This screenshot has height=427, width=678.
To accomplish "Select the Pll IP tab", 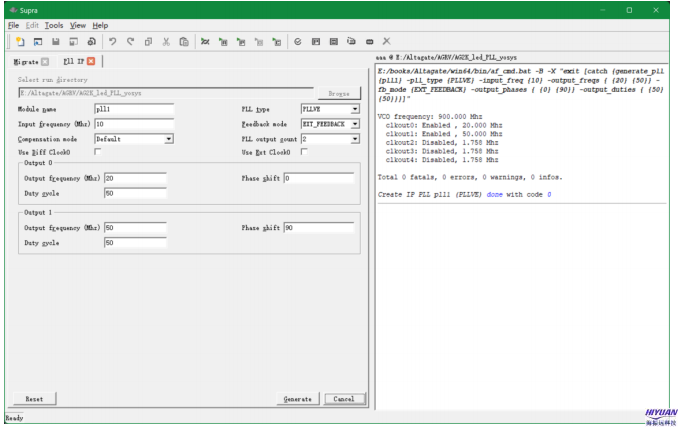I will click(74, 61).
